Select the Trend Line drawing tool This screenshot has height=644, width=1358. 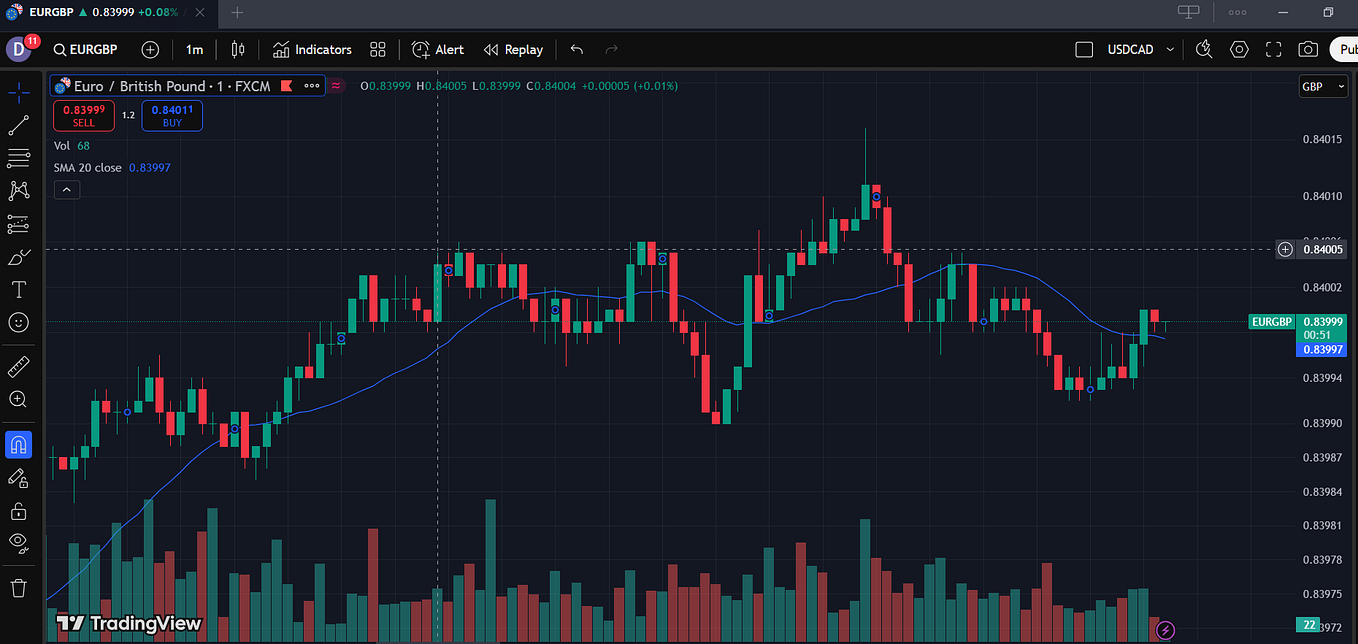click(x=19, y=125)
